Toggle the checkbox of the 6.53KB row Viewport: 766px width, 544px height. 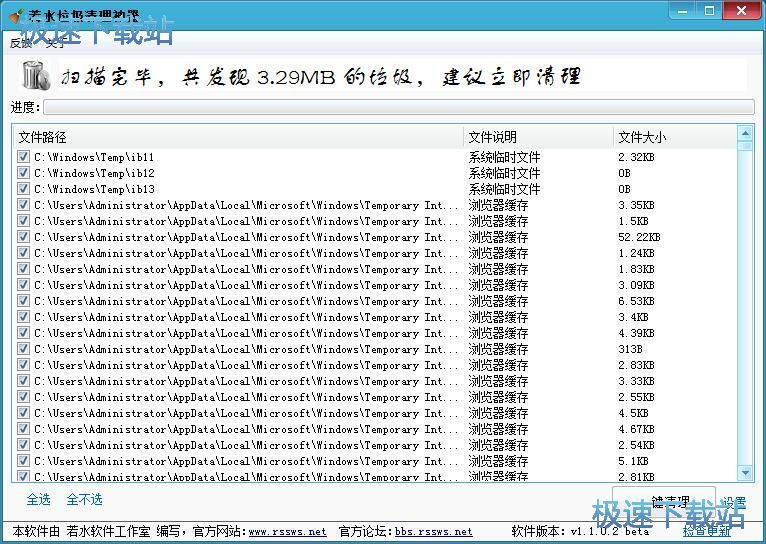point(23,301)
